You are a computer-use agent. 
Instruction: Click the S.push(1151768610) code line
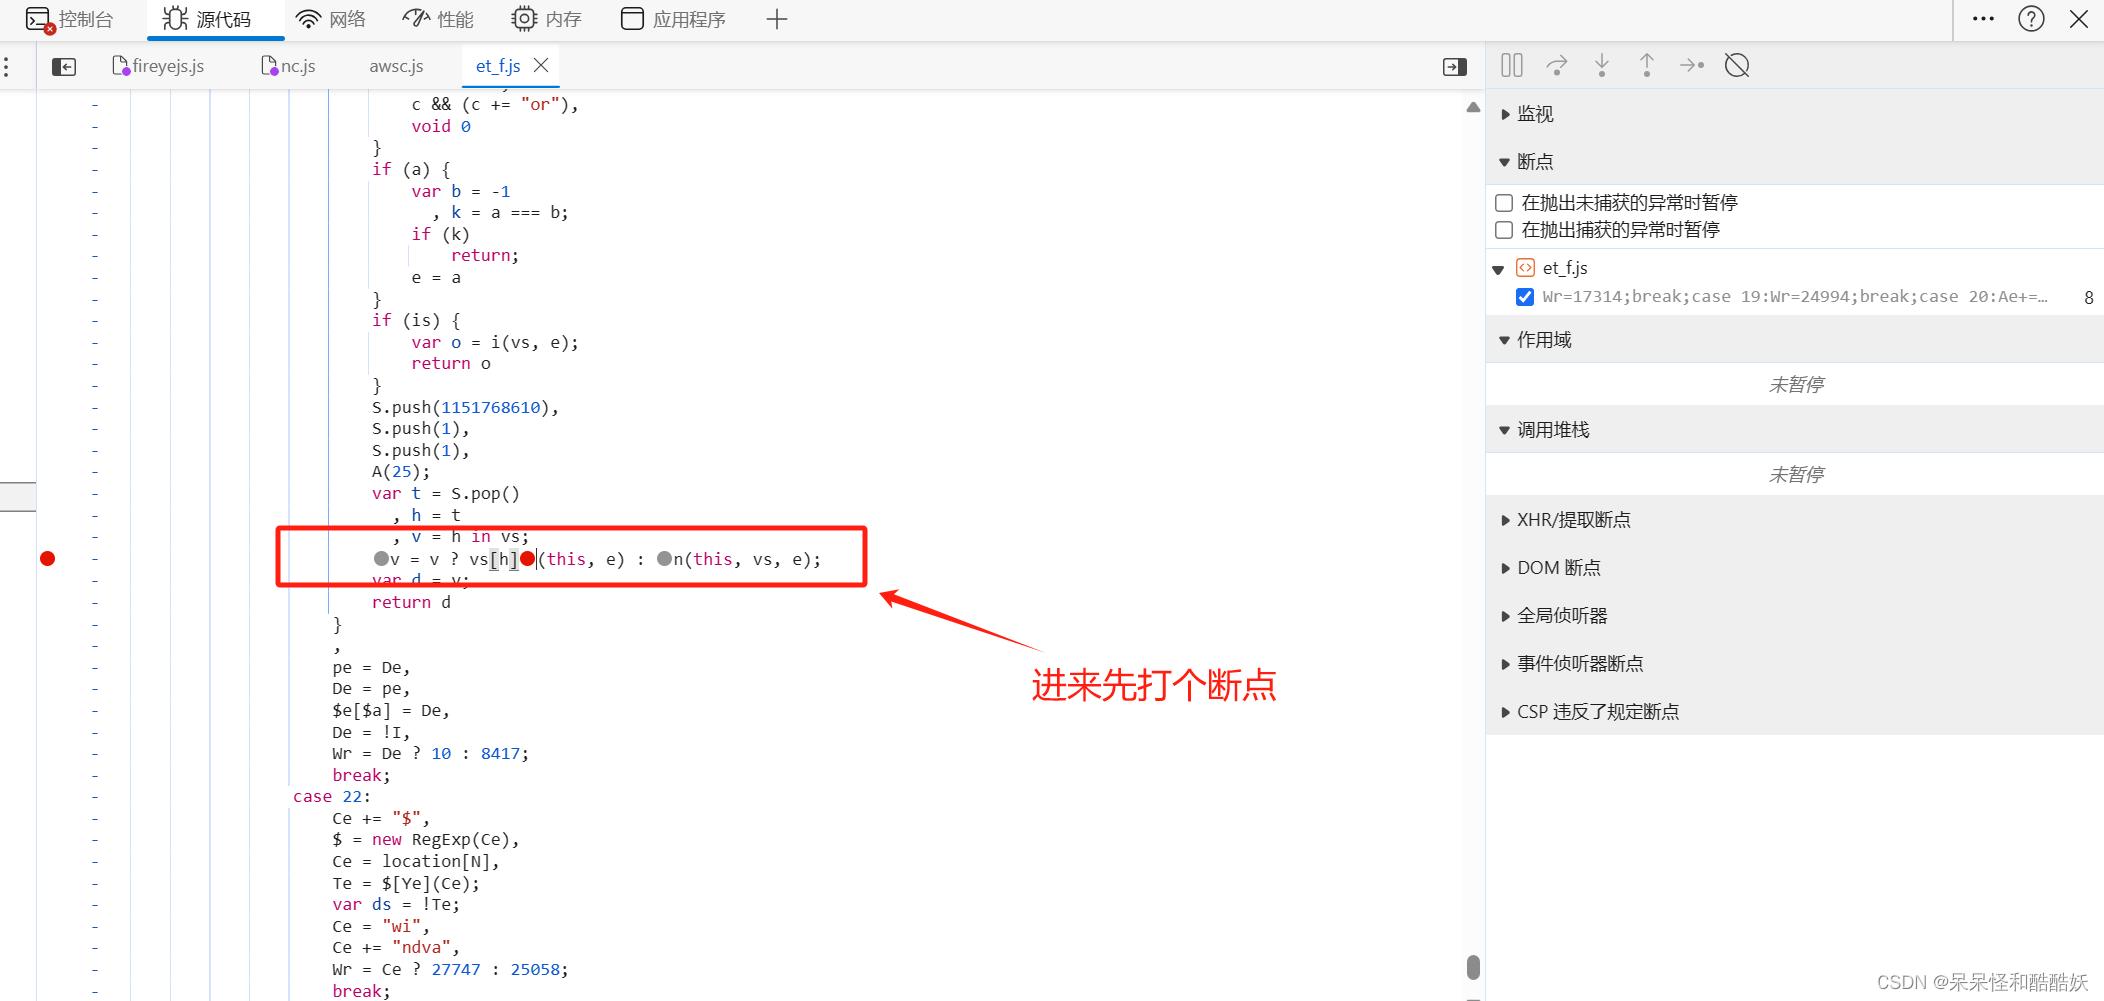tap(465, 407)
